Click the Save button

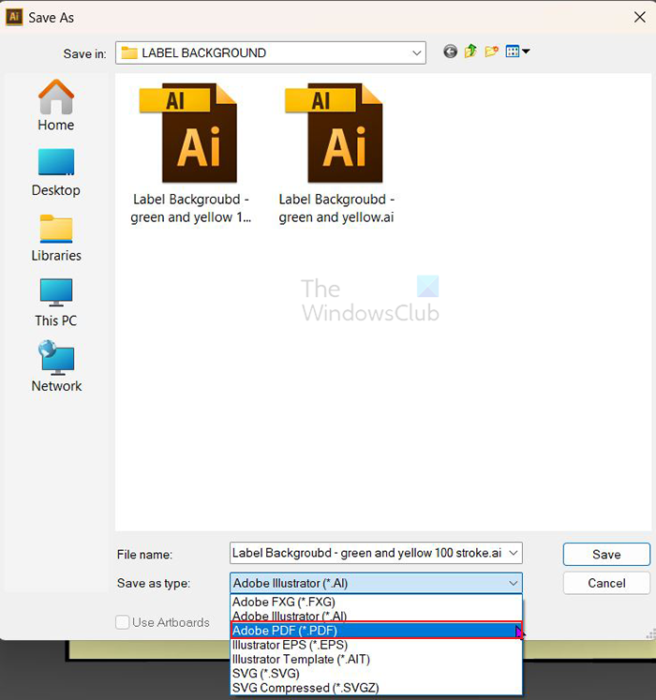pos(606,554)
